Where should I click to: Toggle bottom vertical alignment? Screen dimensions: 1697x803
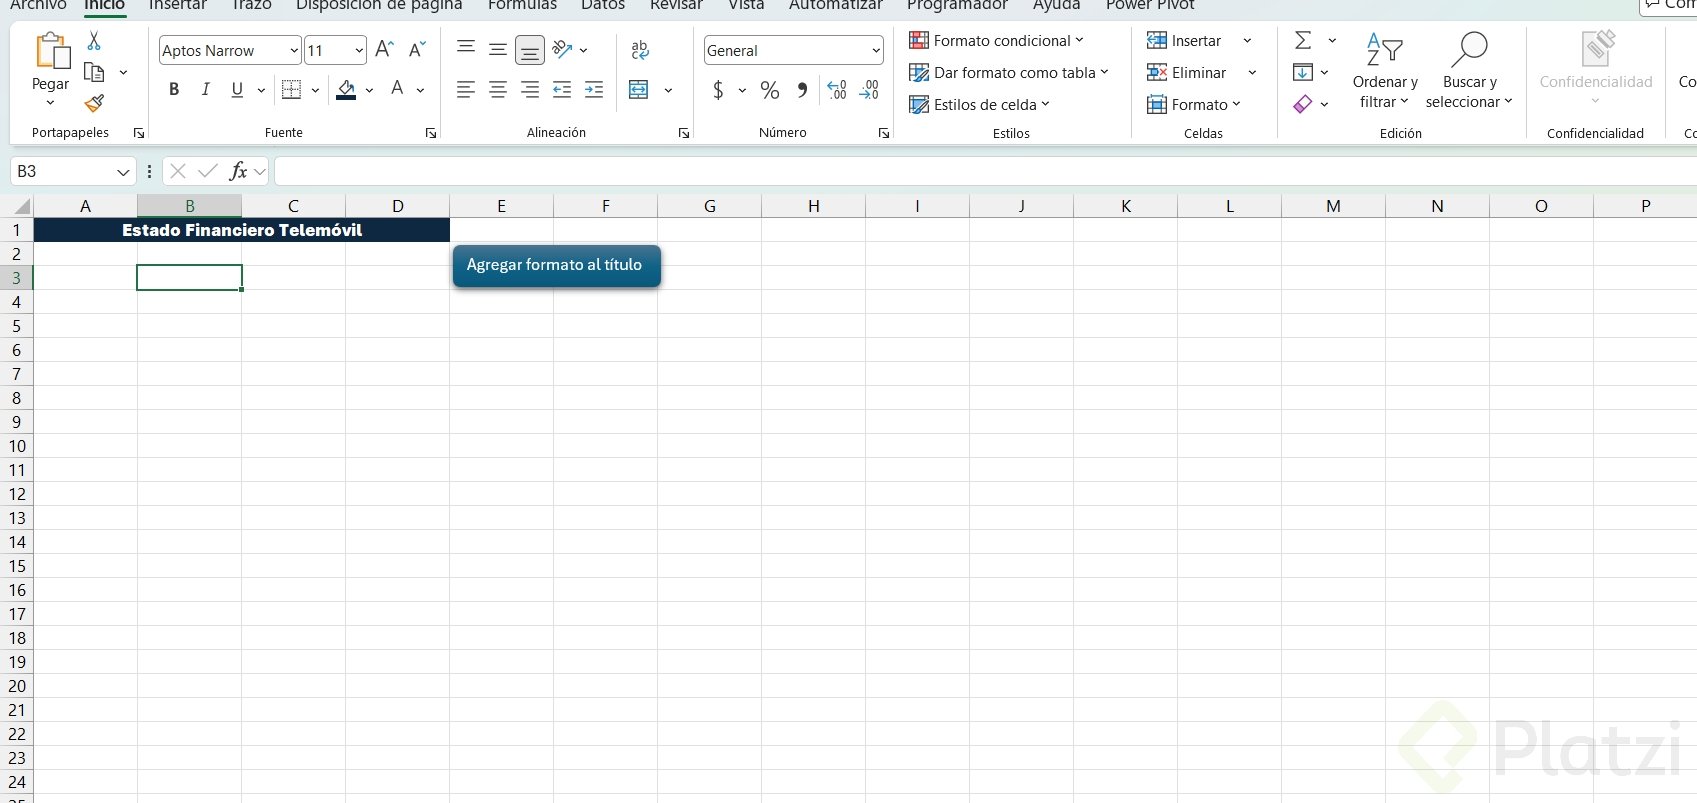(530, 50)
